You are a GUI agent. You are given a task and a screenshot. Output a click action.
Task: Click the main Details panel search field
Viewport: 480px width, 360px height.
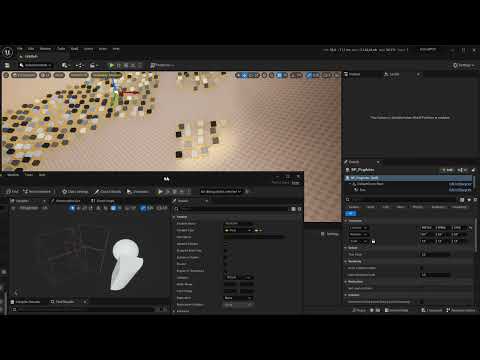[402, 200]
